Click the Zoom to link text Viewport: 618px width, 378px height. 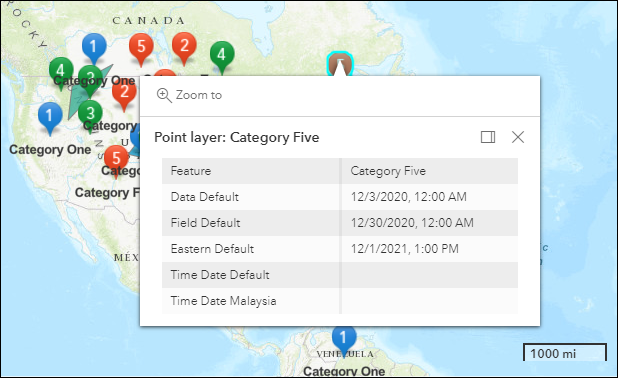coord(199,95)
